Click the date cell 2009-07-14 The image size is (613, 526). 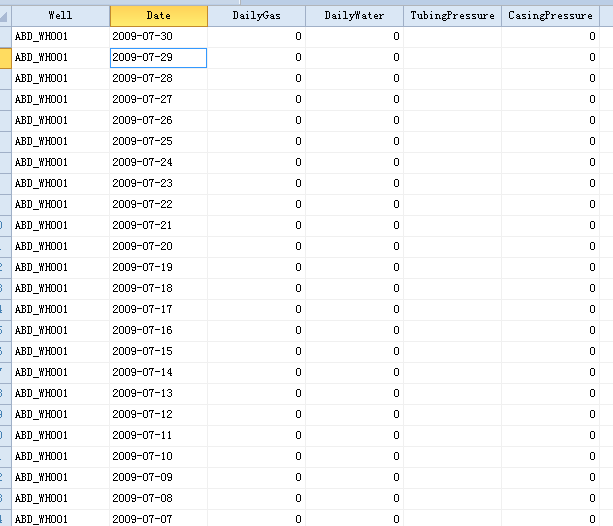coord(159,373)
